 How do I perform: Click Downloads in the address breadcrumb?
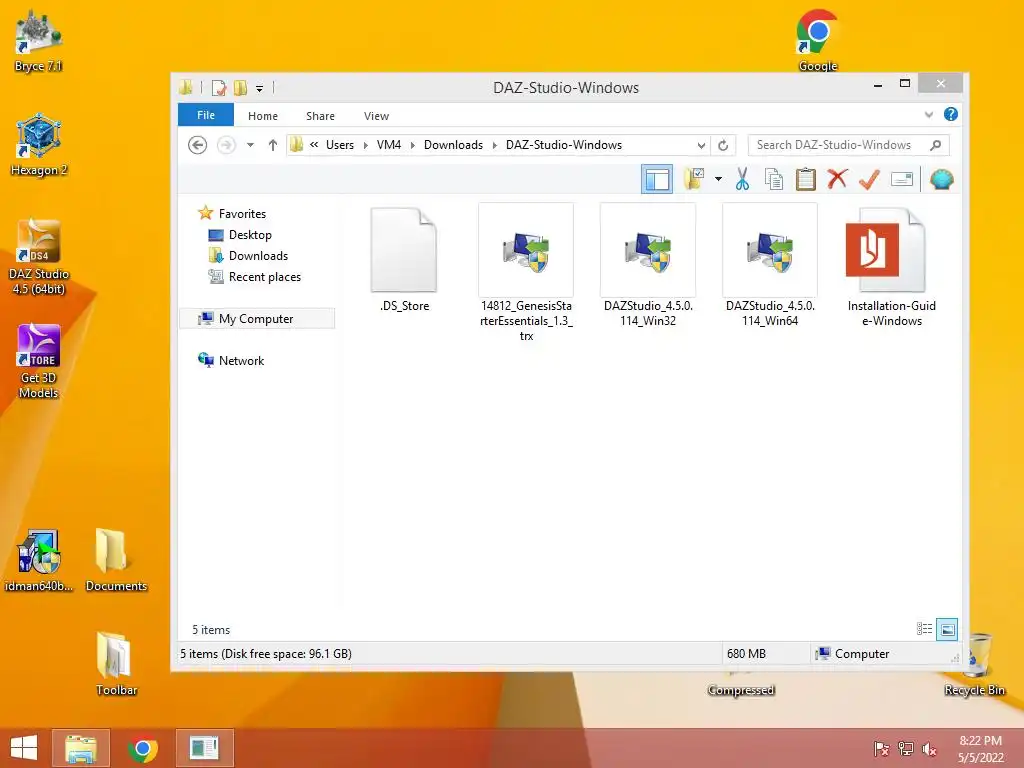point(453,145)
